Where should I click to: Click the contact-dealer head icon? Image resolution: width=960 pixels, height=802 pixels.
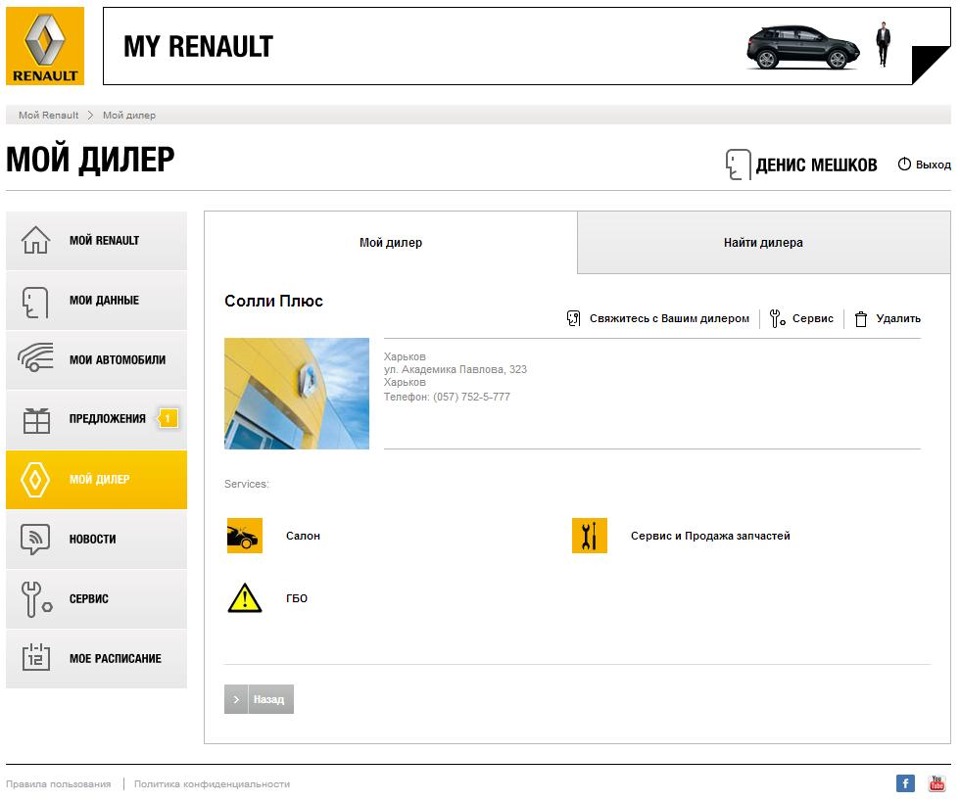point(574,318)
